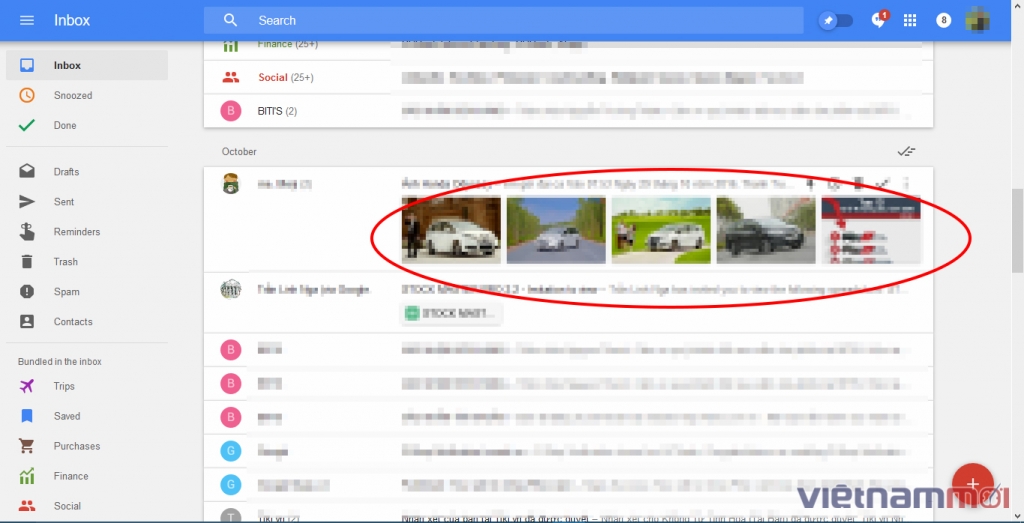Open Contacts in sidebar
The width and height of the screenshot is (1024, 523).
(x=87, y=322)
